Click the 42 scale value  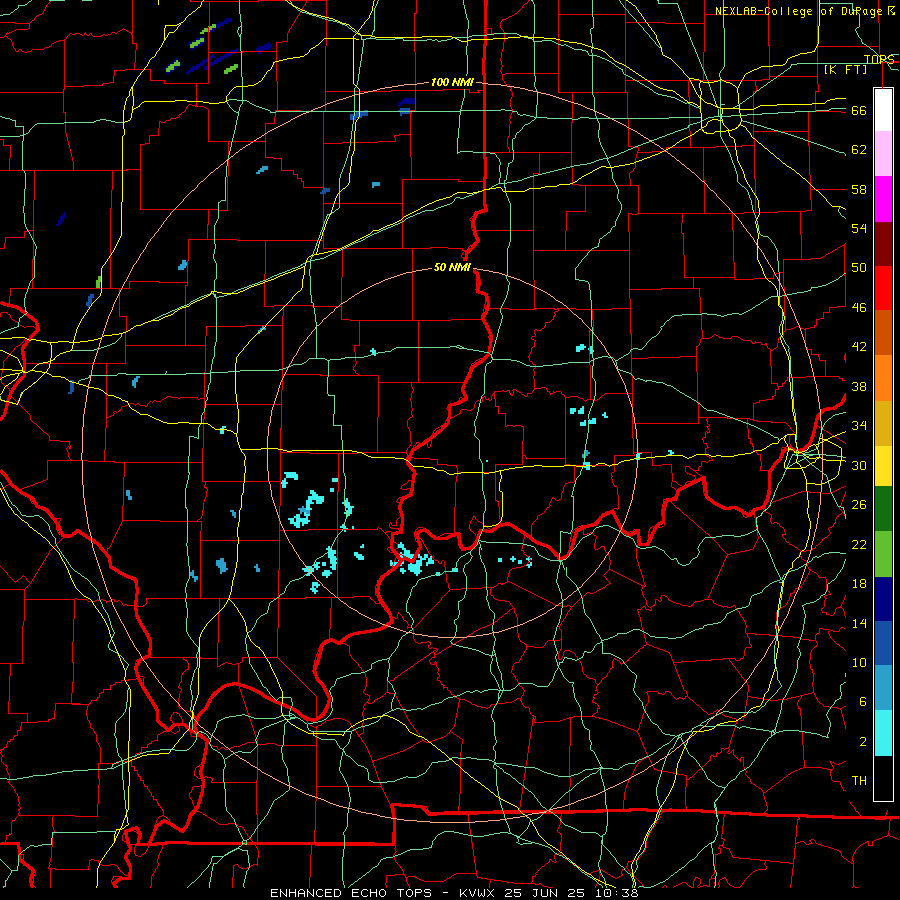coord(859,347)
